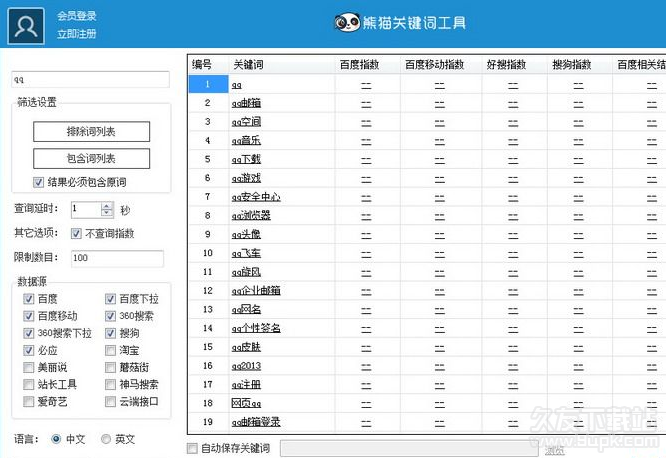Open keyword link qq注册
The width and height of the screenshot is (666, 458).
coord(246,385)
